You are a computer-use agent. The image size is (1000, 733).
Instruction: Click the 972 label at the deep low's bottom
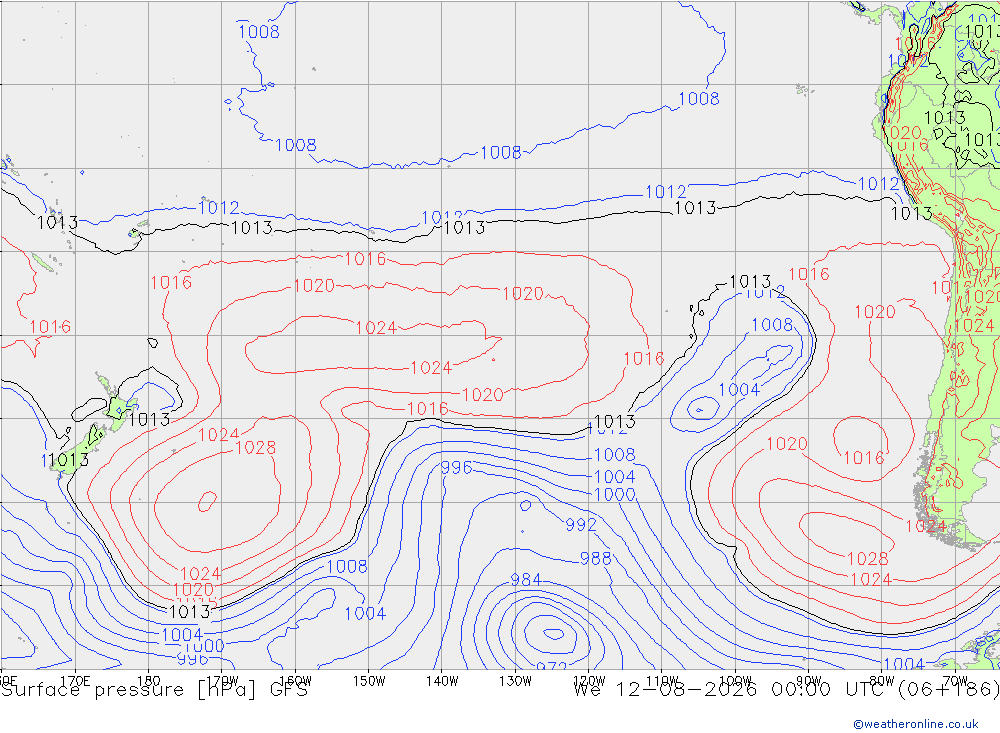[552, 665]
